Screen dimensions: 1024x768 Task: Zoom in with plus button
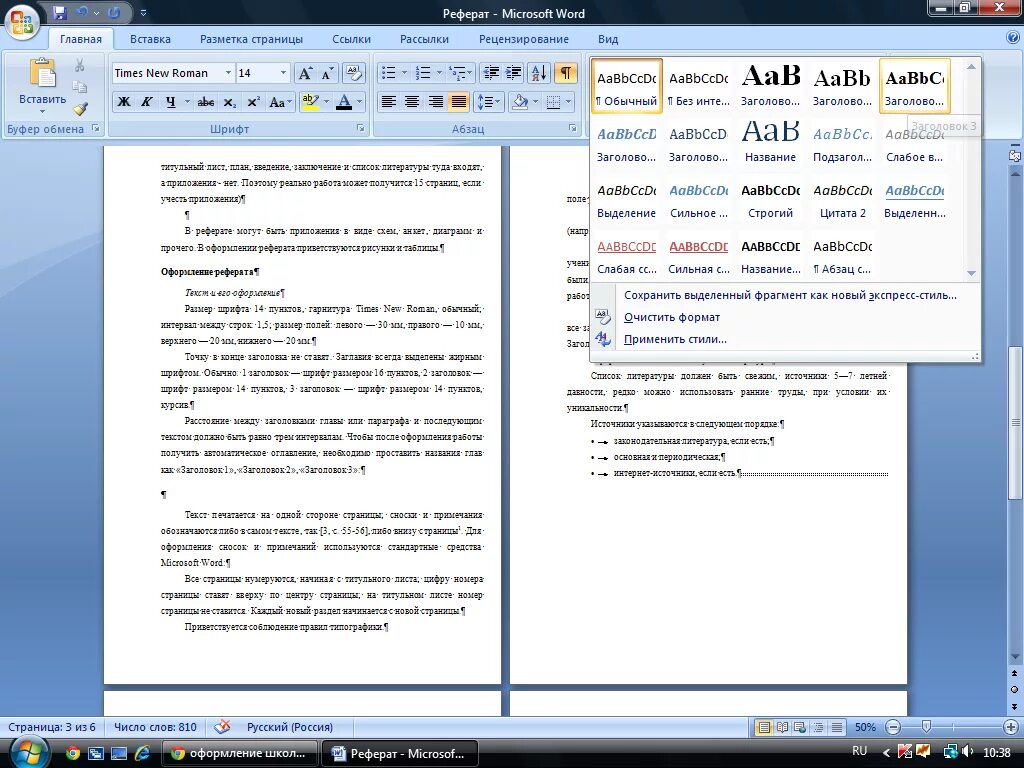pos(1010,727)
